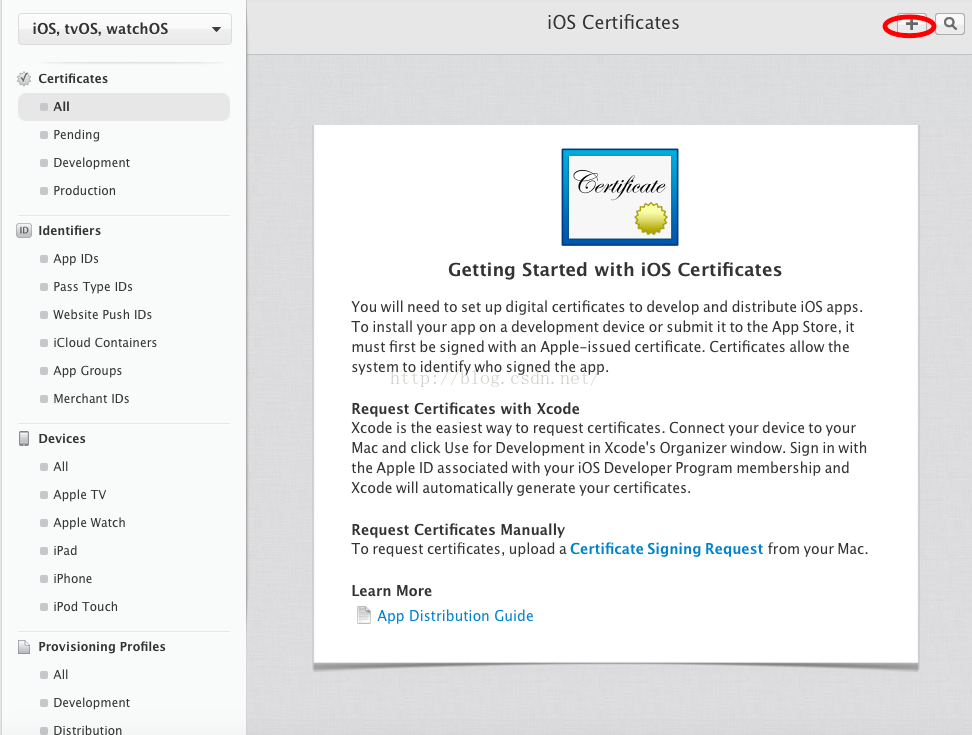Open the Certificate Signing Request link
Image resolution: width=972 pixels, height=735 pixels.
tap(666, 549)
